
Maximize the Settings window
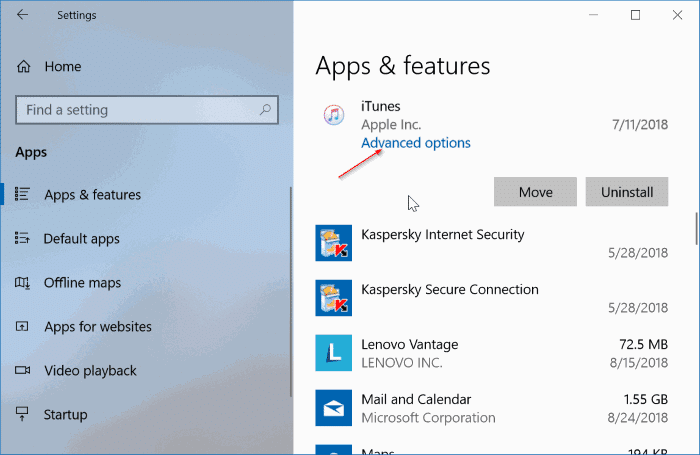coord(635,15)
